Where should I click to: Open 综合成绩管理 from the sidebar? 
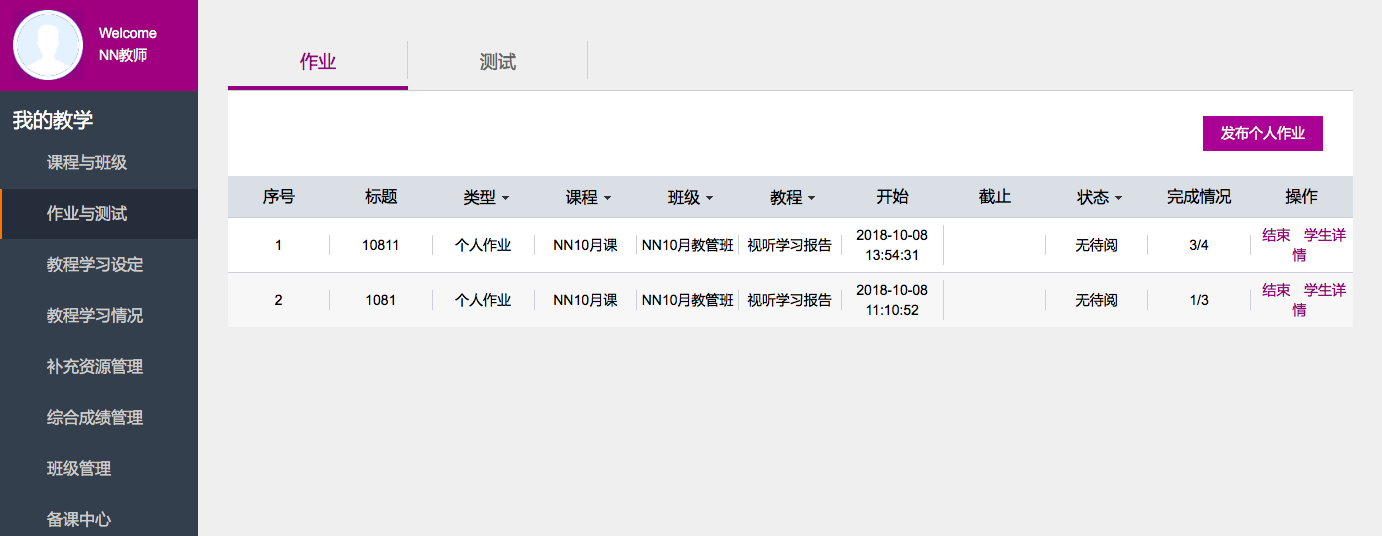pos(95,418)
